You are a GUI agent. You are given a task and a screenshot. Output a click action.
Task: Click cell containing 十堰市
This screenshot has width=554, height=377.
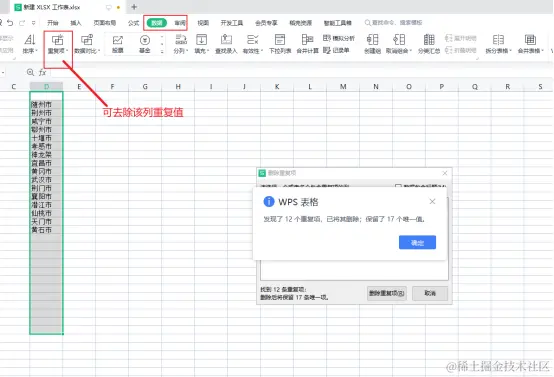46,138
